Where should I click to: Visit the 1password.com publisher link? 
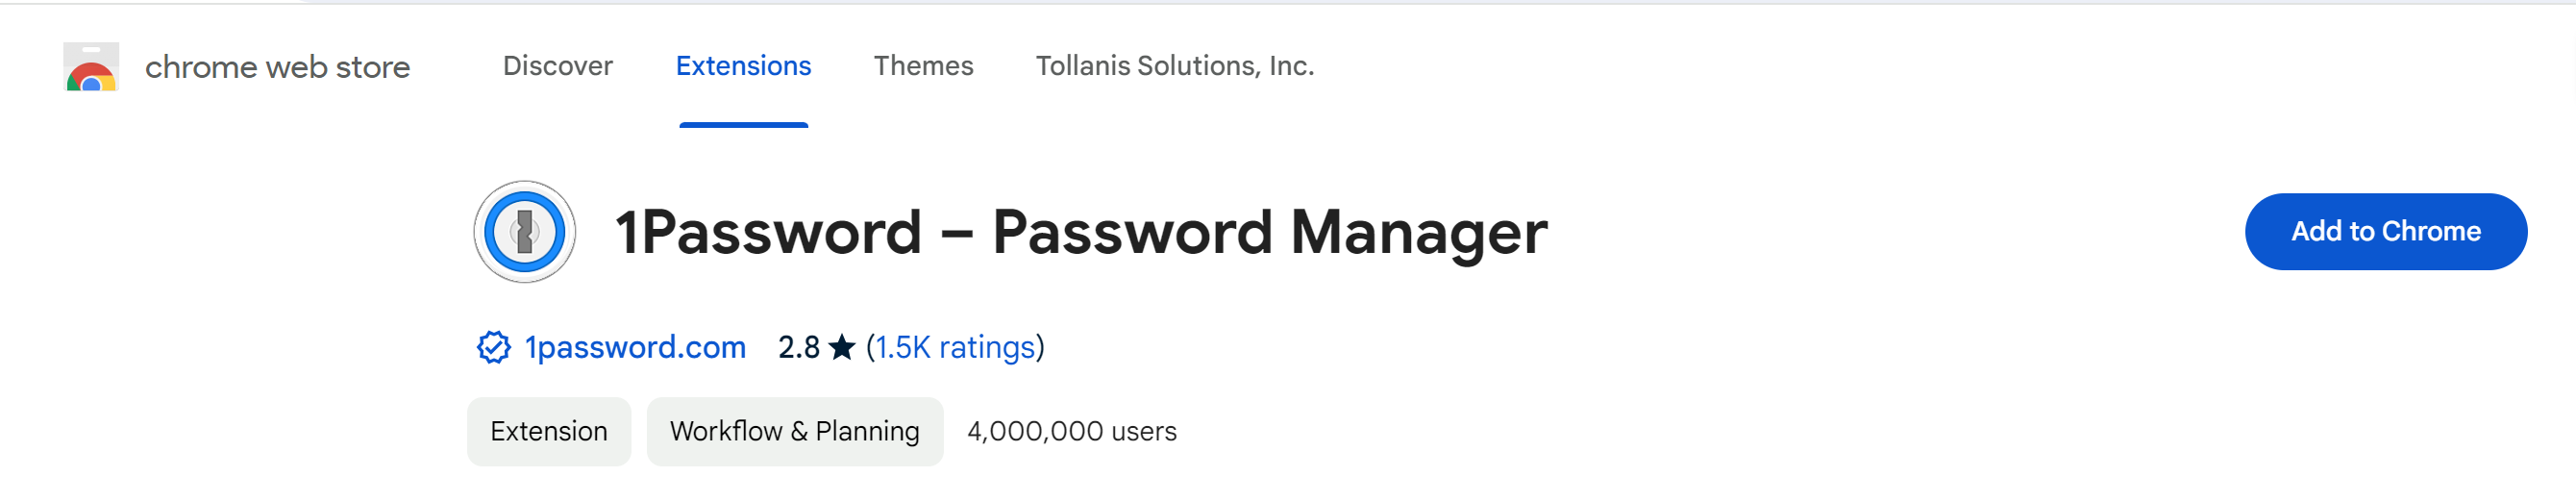point(635,347)
